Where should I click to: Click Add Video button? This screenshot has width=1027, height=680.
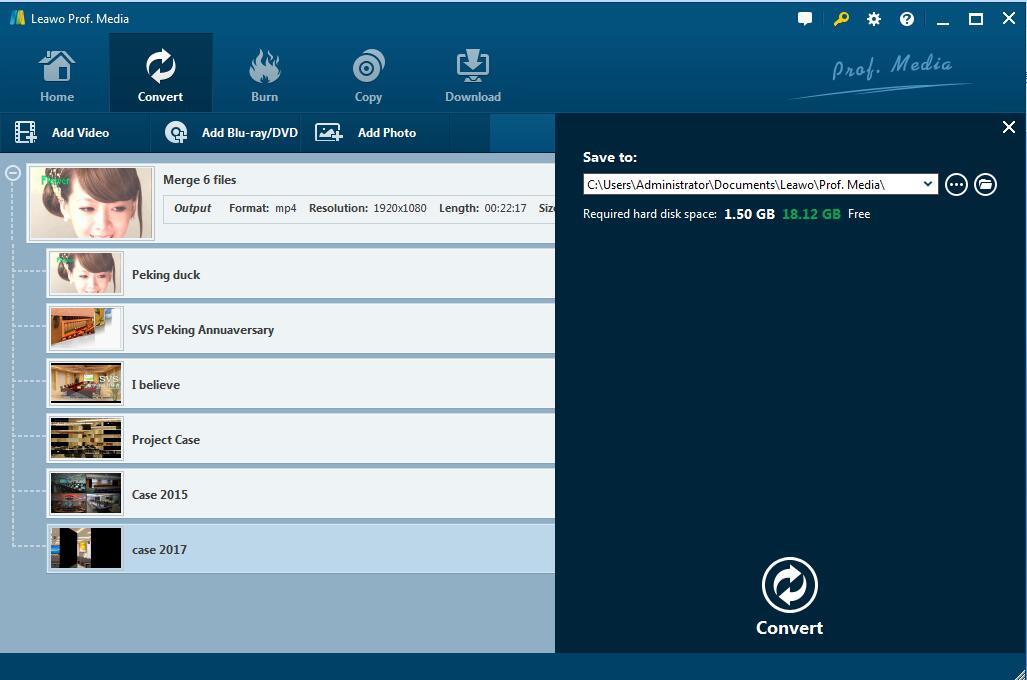[x=62, y=133]
